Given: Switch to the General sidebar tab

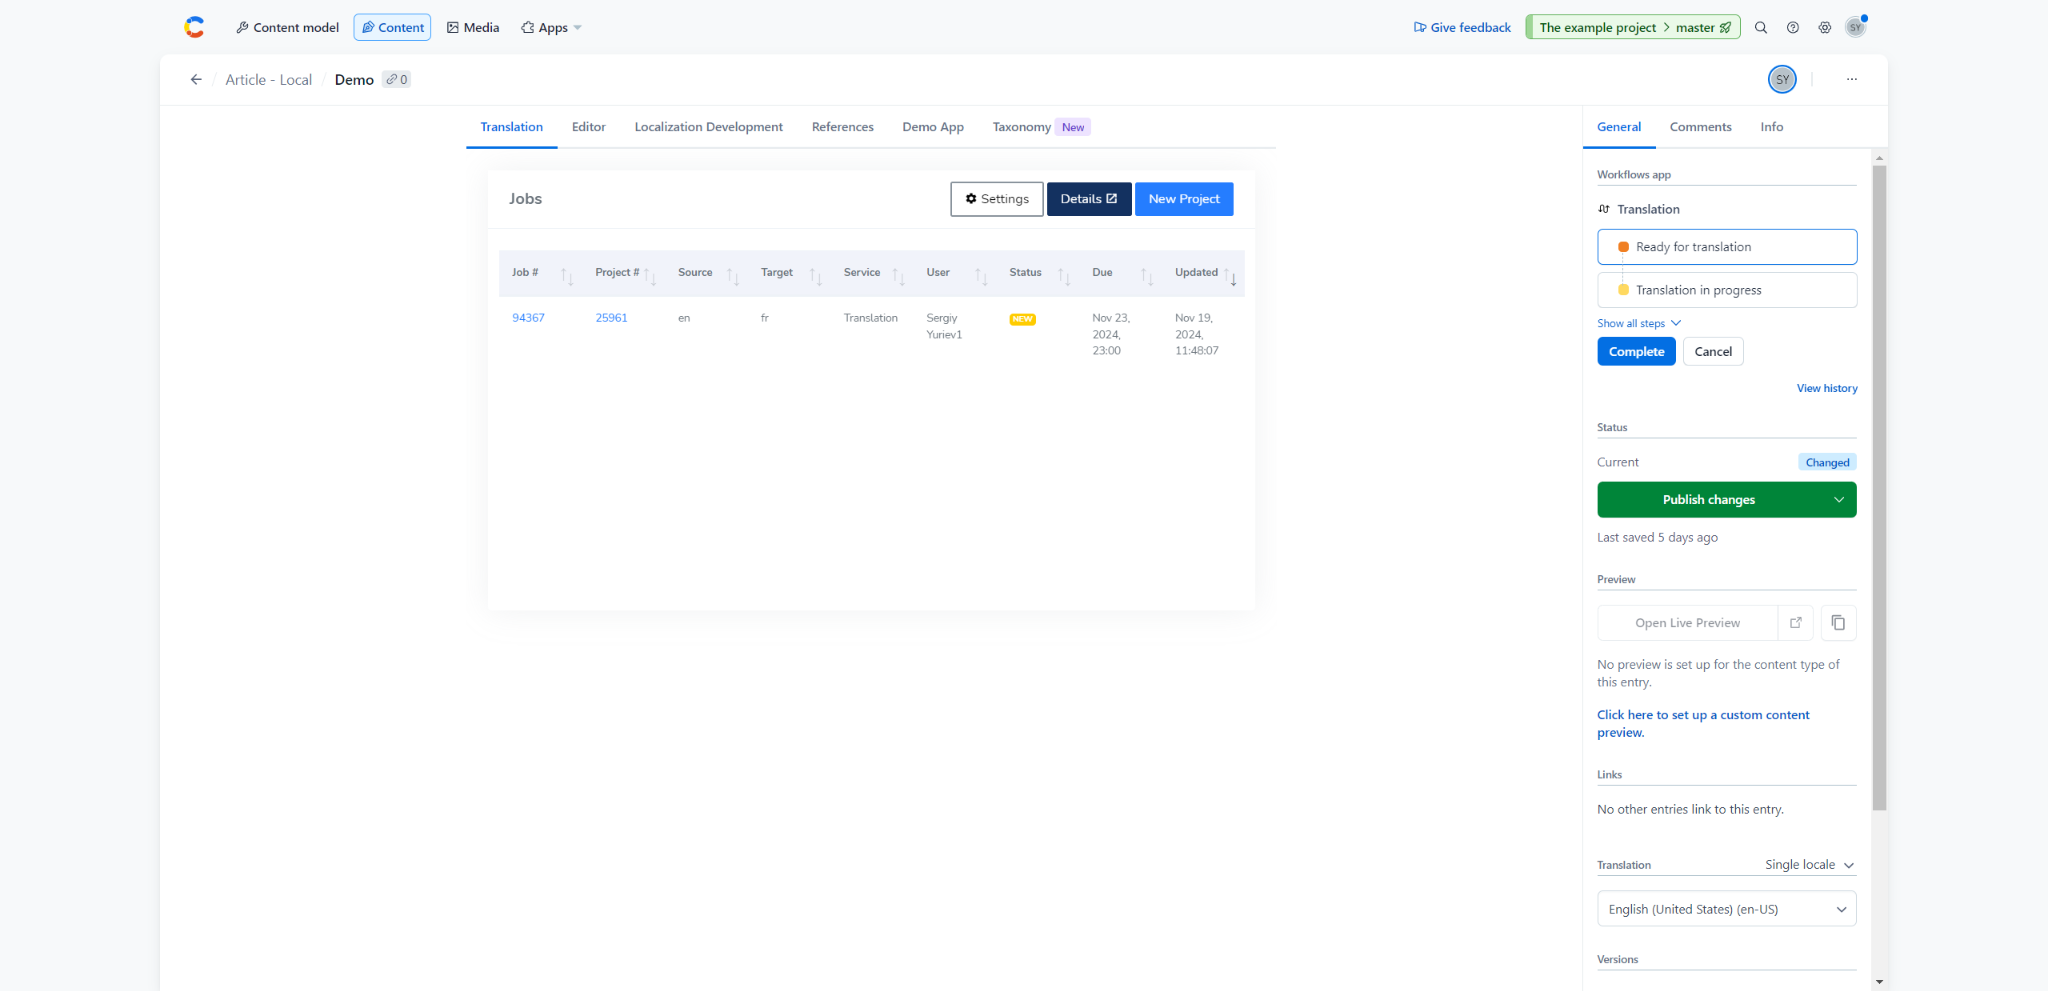Looking at the screenshot, I should [1619, 127].
